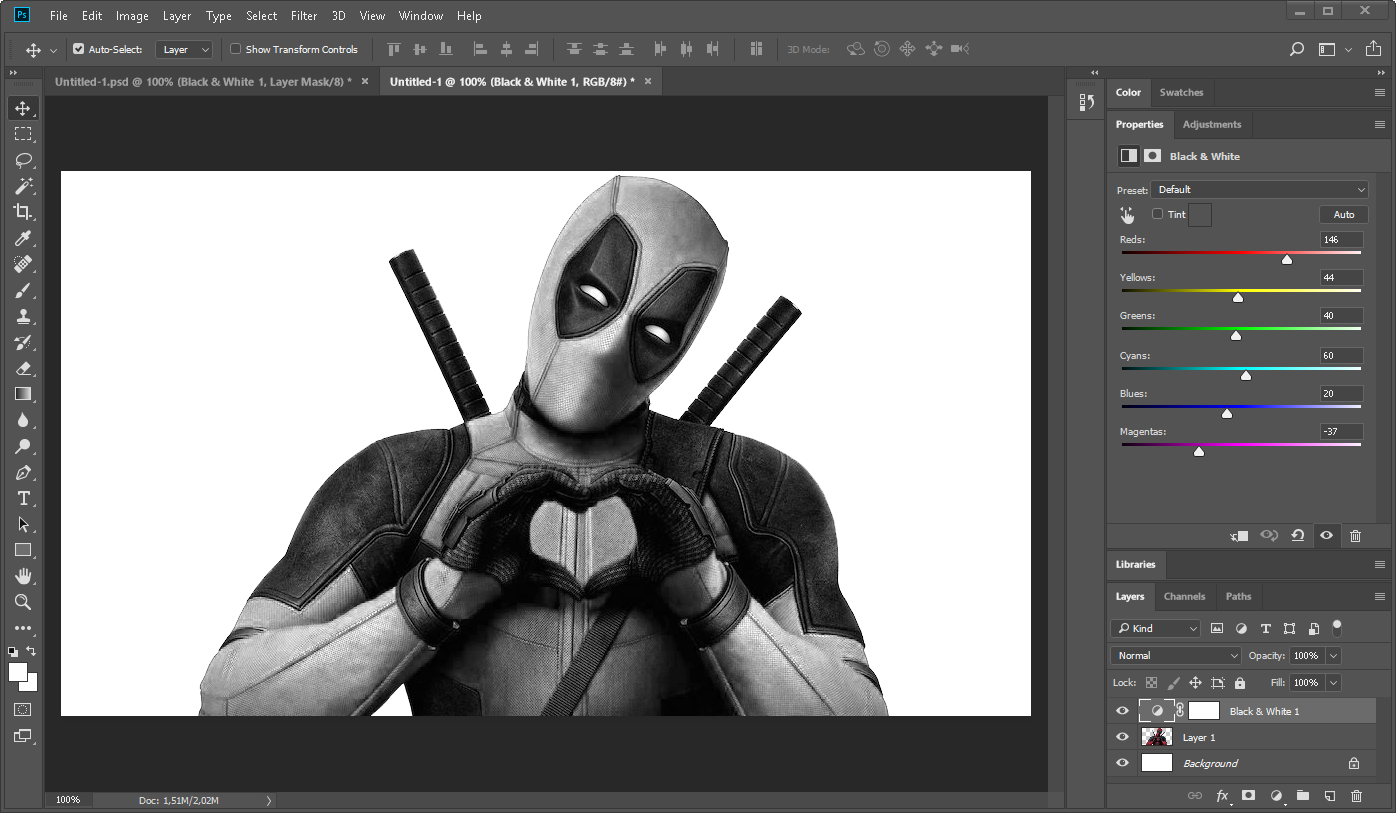
Task: Click the Auto button
Action: tap(1344, 214)
